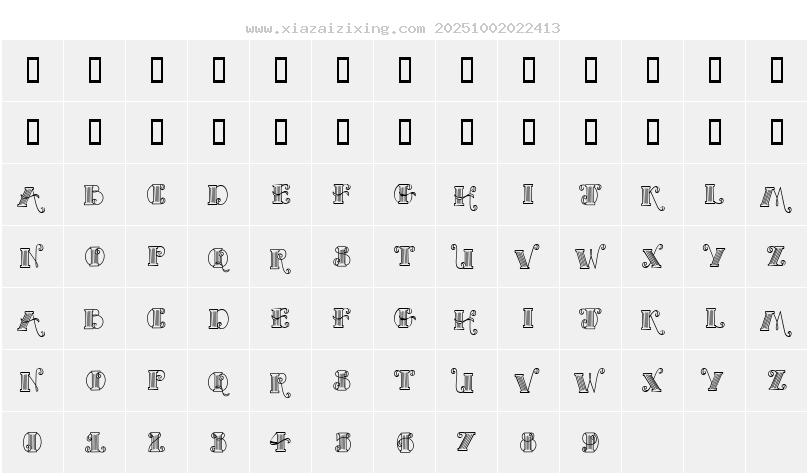Click the digit 9 glyph

[591, 442]
